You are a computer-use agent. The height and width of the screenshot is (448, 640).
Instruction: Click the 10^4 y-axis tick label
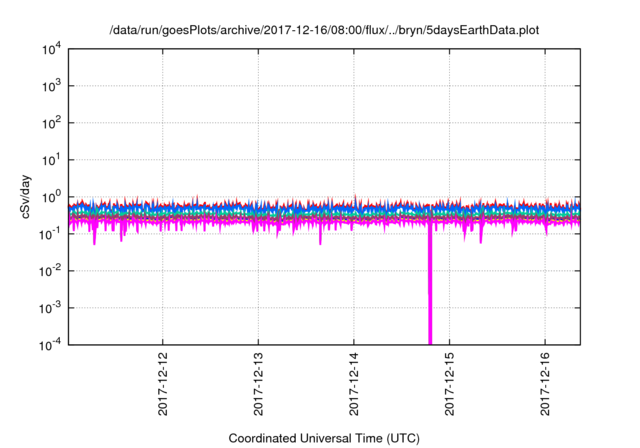pos(52,49)
